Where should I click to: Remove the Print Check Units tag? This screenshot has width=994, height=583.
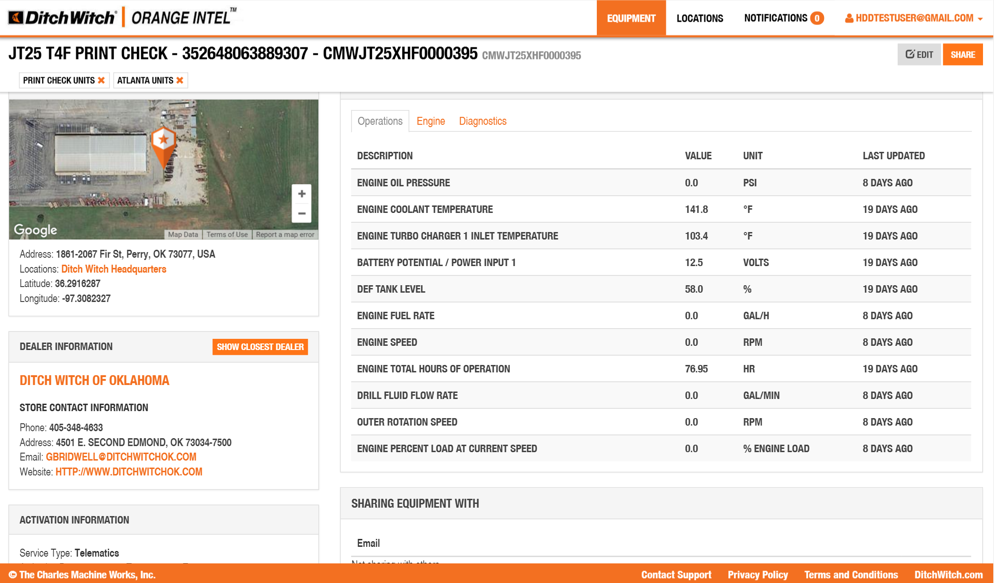pos(101,80)
